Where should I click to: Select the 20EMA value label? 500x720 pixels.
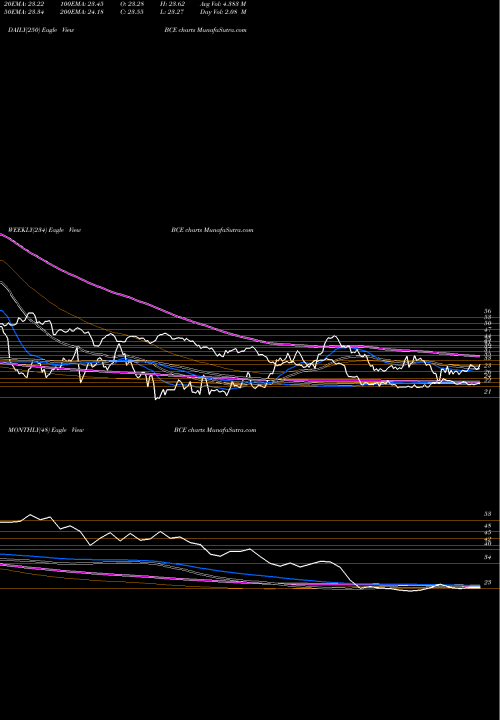coord(23,4)
